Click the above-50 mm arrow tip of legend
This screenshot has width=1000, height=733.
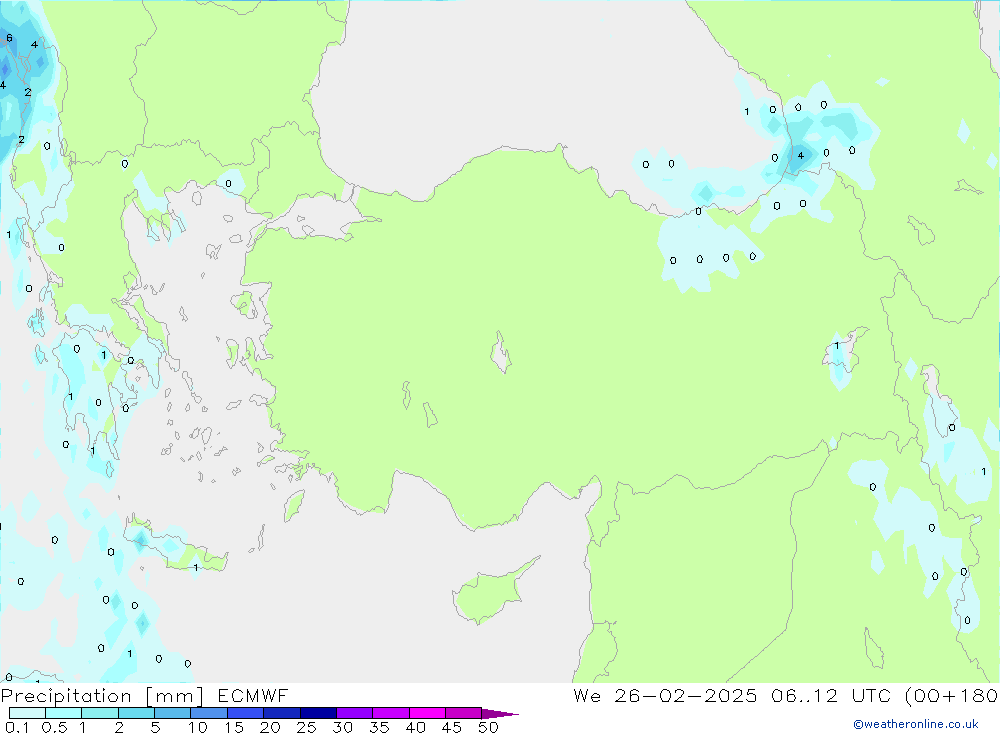pos(499,714)
